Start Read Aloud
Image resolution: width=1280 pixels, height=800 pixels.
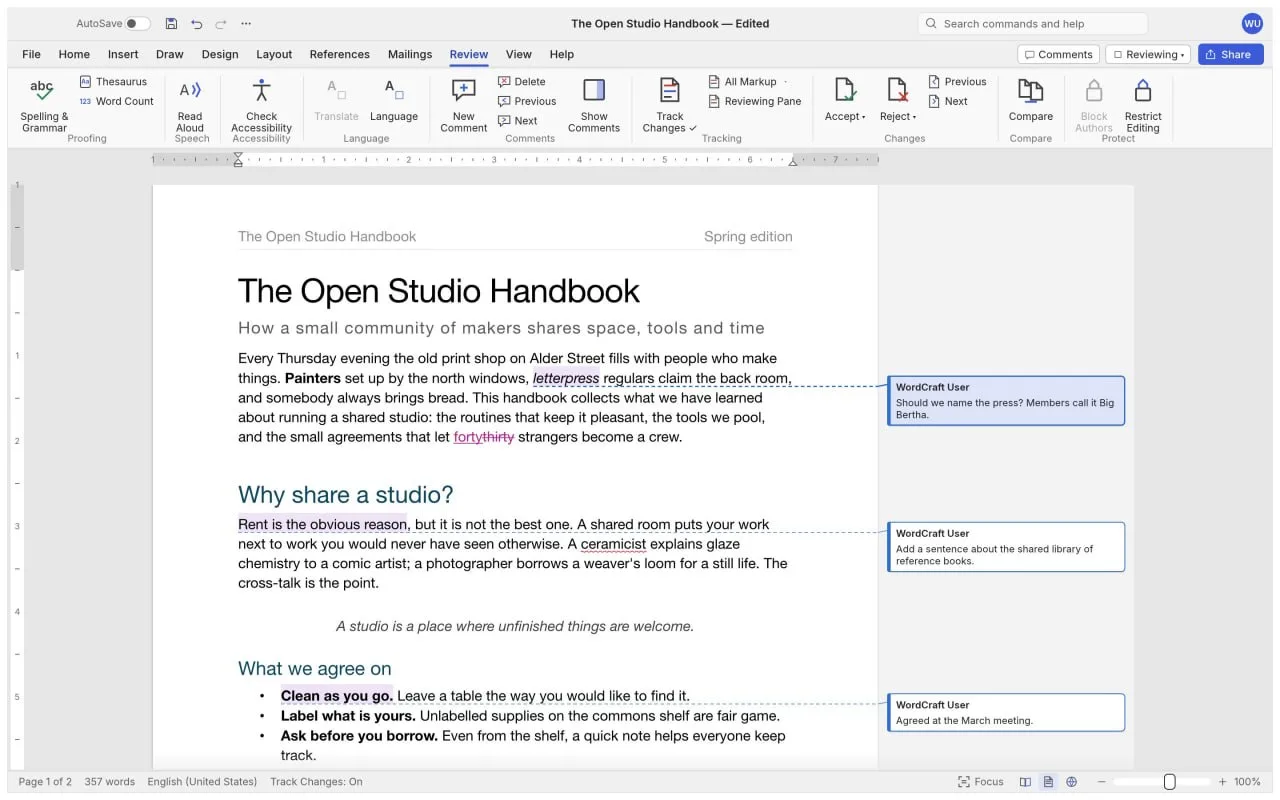(190, 105)
